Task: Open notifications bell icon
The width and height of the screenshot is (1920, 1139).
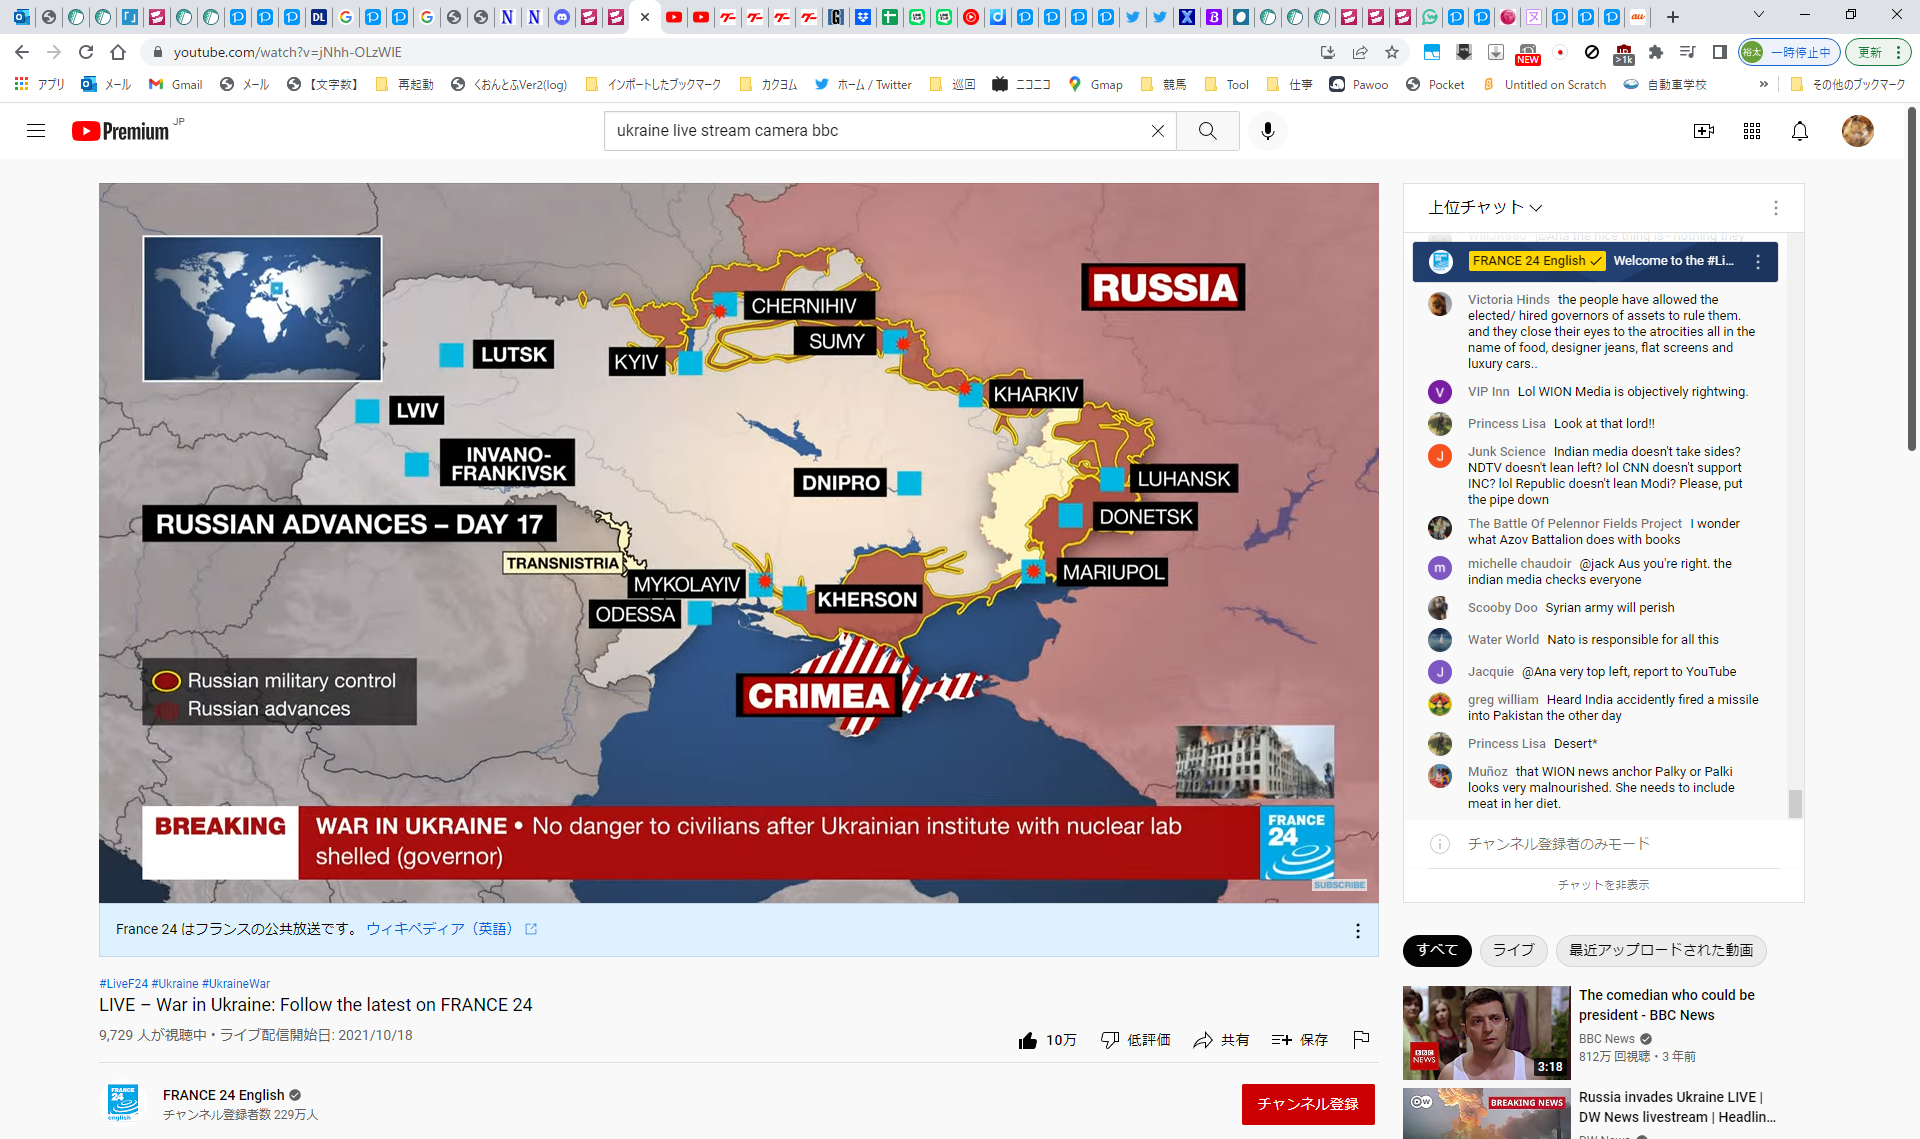Action: (1799, 131)
